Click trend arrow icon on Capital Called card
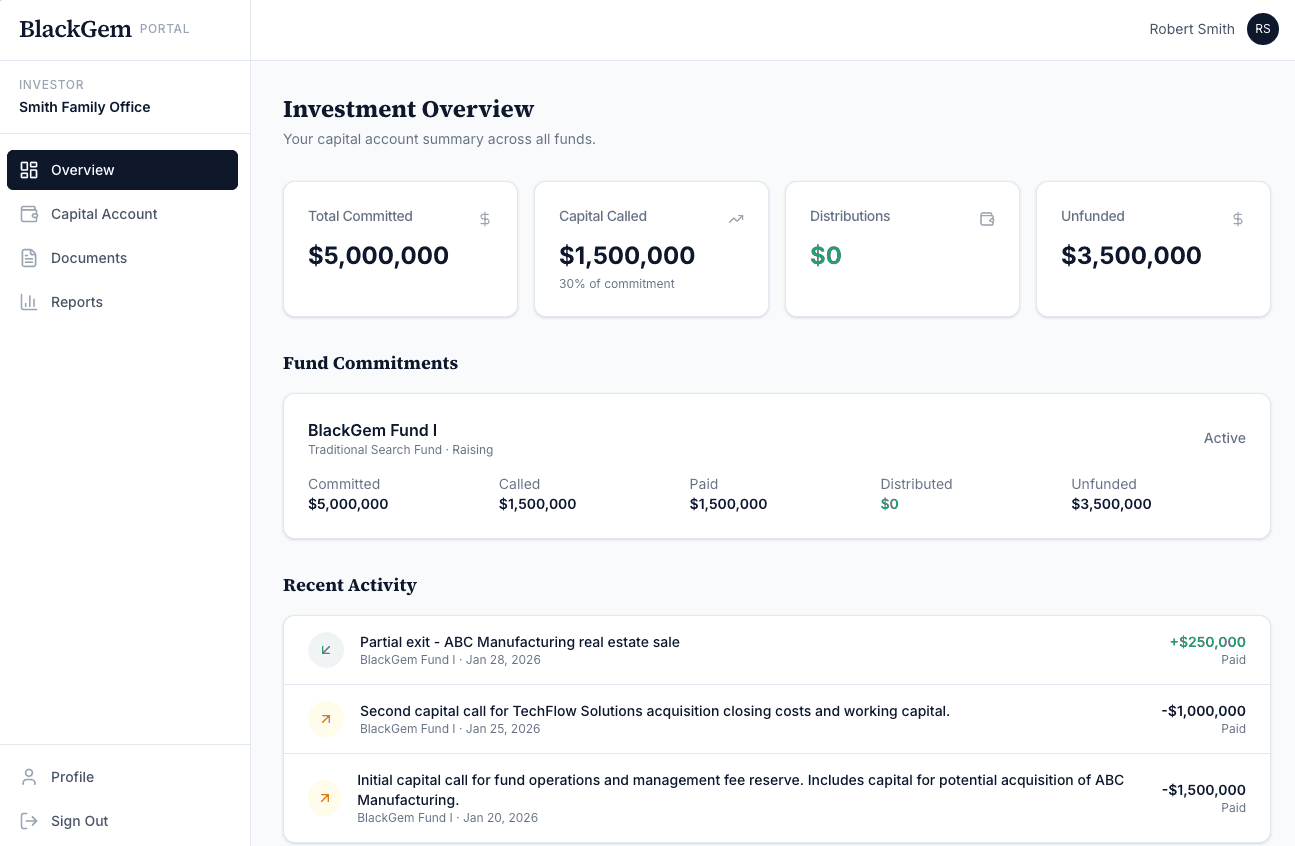This screenshot has width=1295, height=846. pyautogui.click(x=736, y=218)
